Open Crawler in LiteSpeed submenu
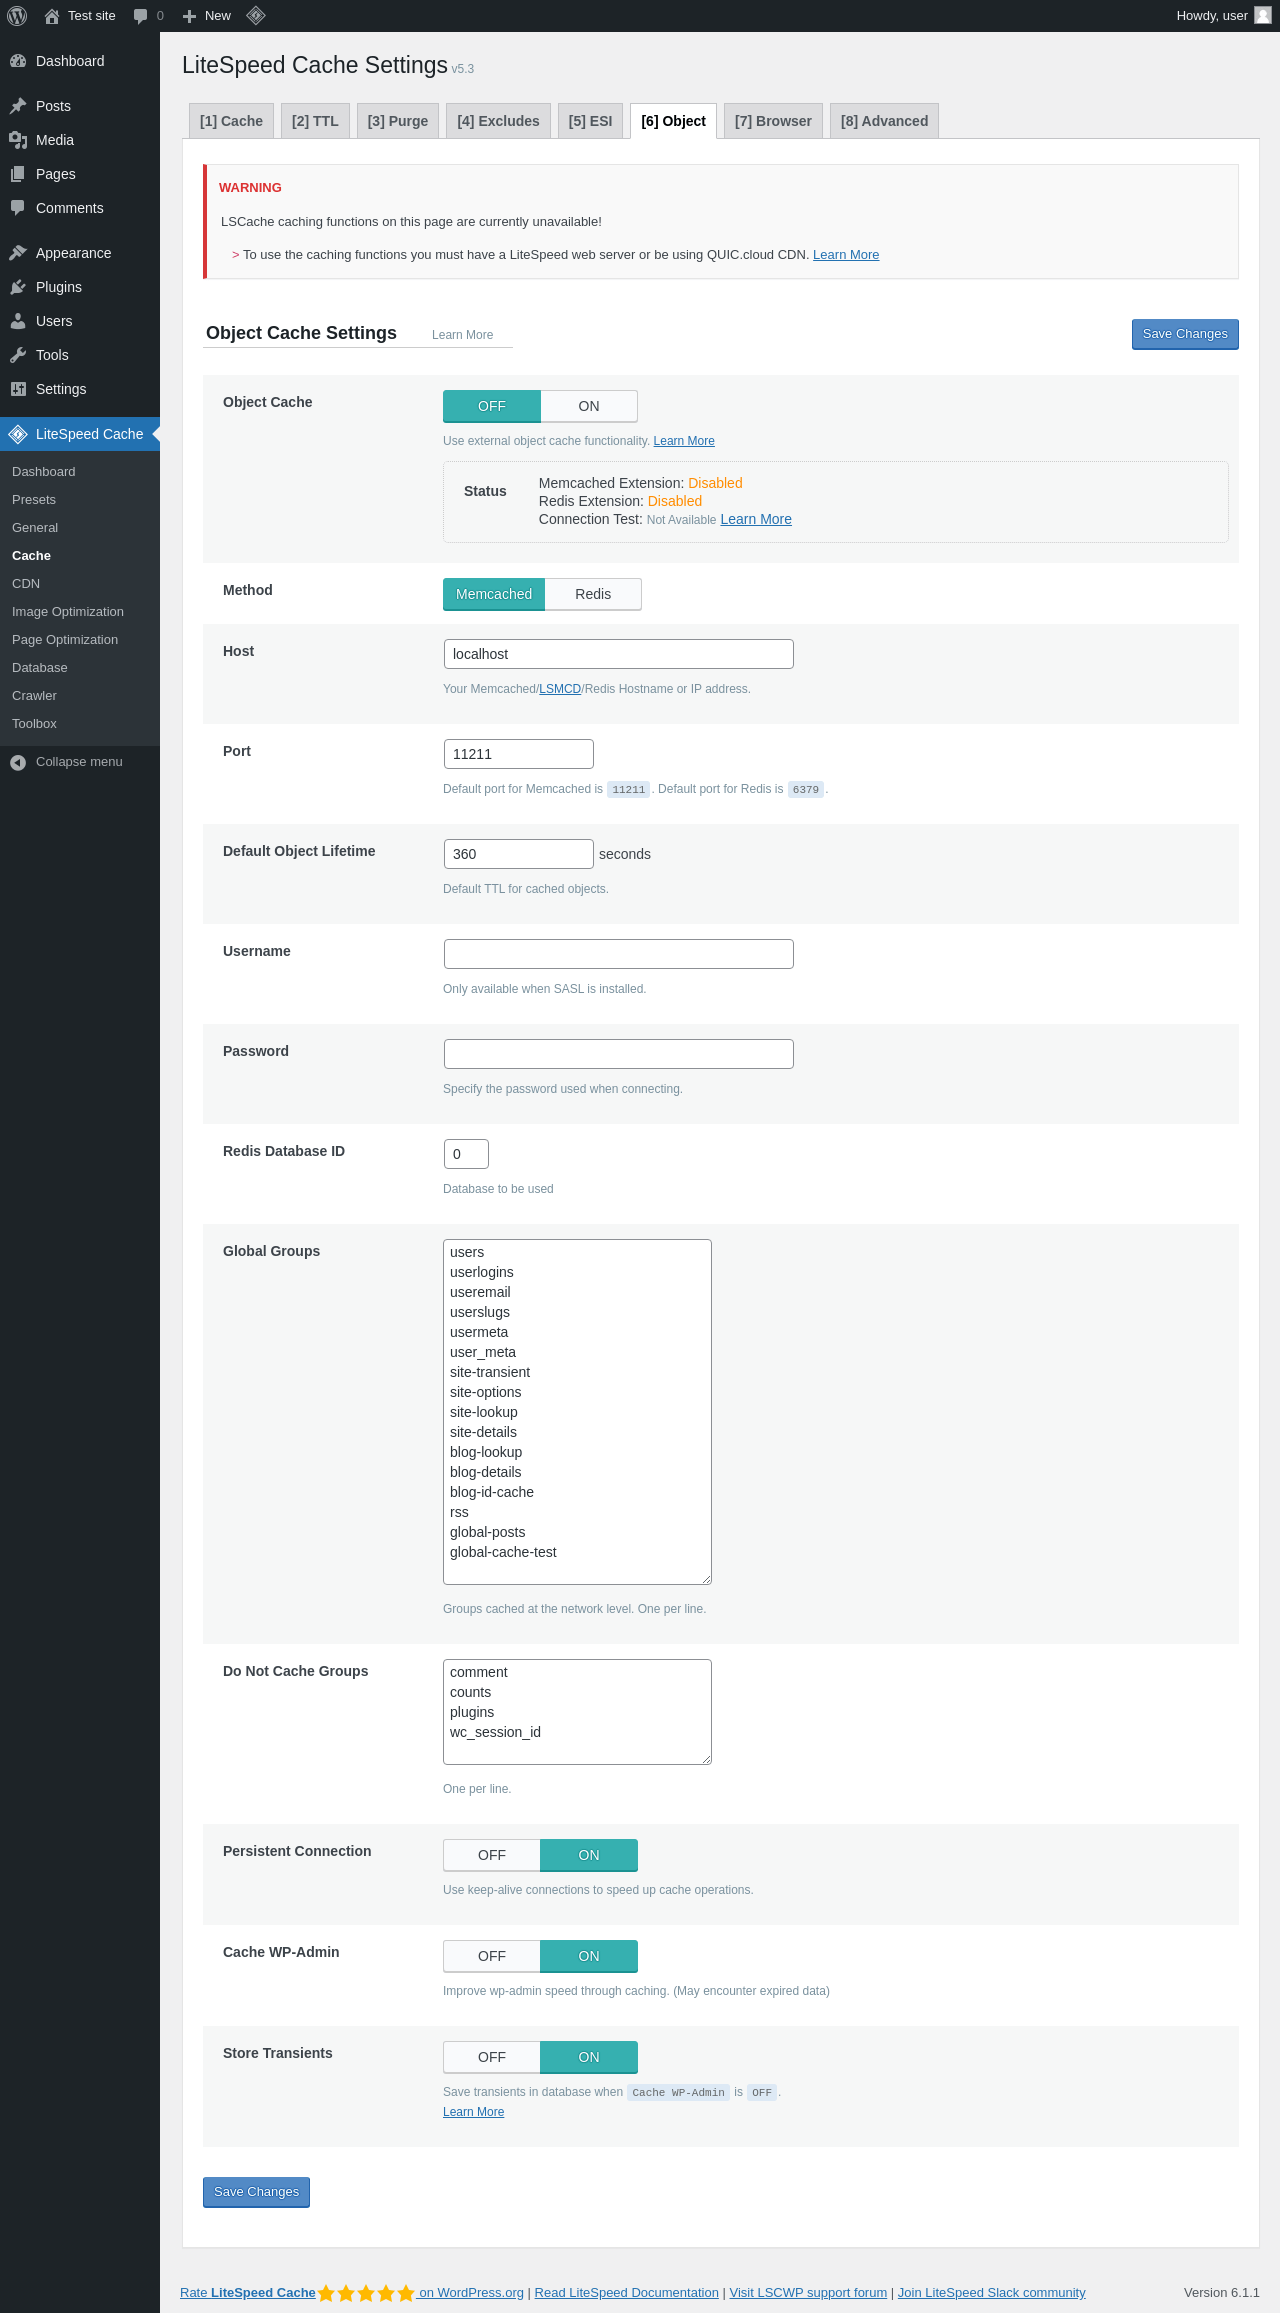The height and width of the screenshot is (2313, 1280). pyautogui.click(x=34, y=696)
